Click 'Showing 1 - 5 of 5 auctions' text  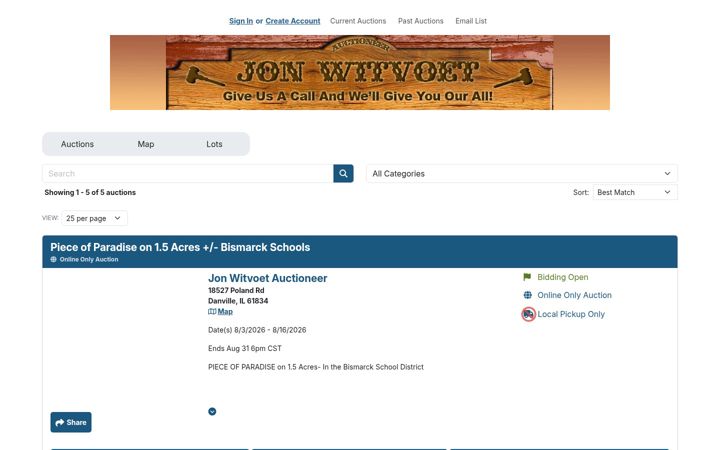tap(90, 192)
